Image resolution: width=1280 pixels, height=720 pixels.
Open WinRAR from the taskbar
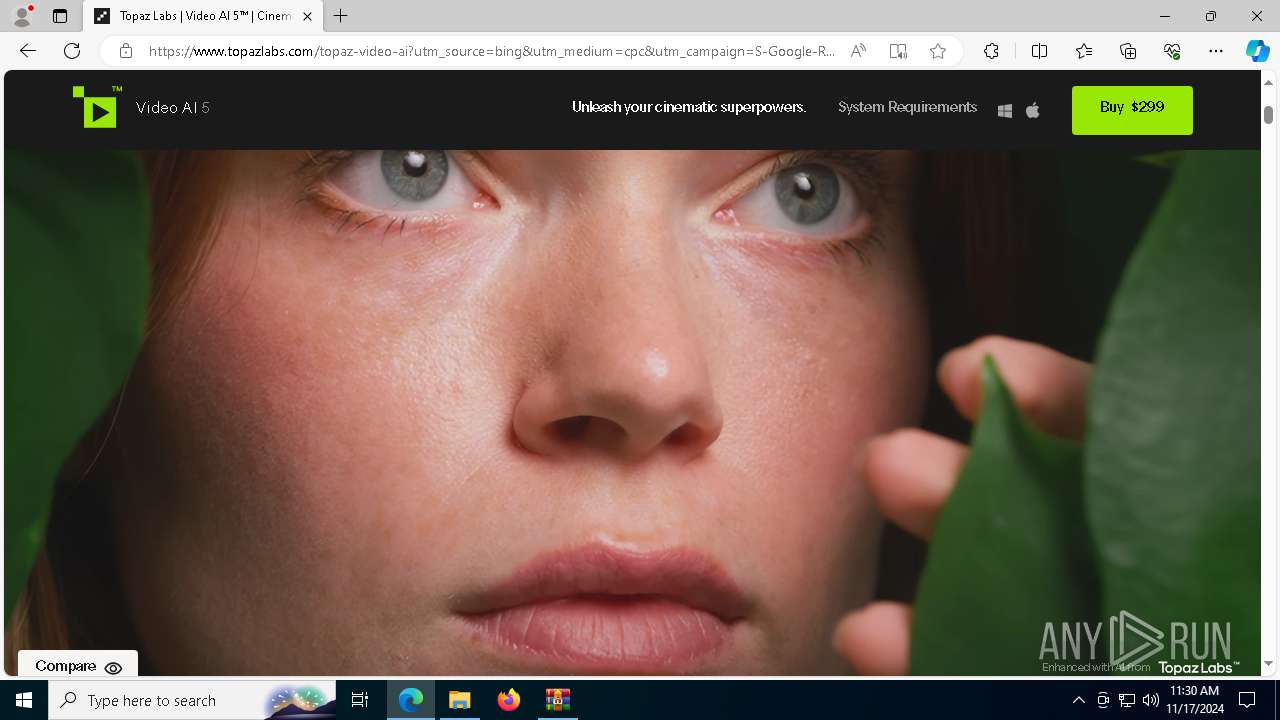point(557,700)
